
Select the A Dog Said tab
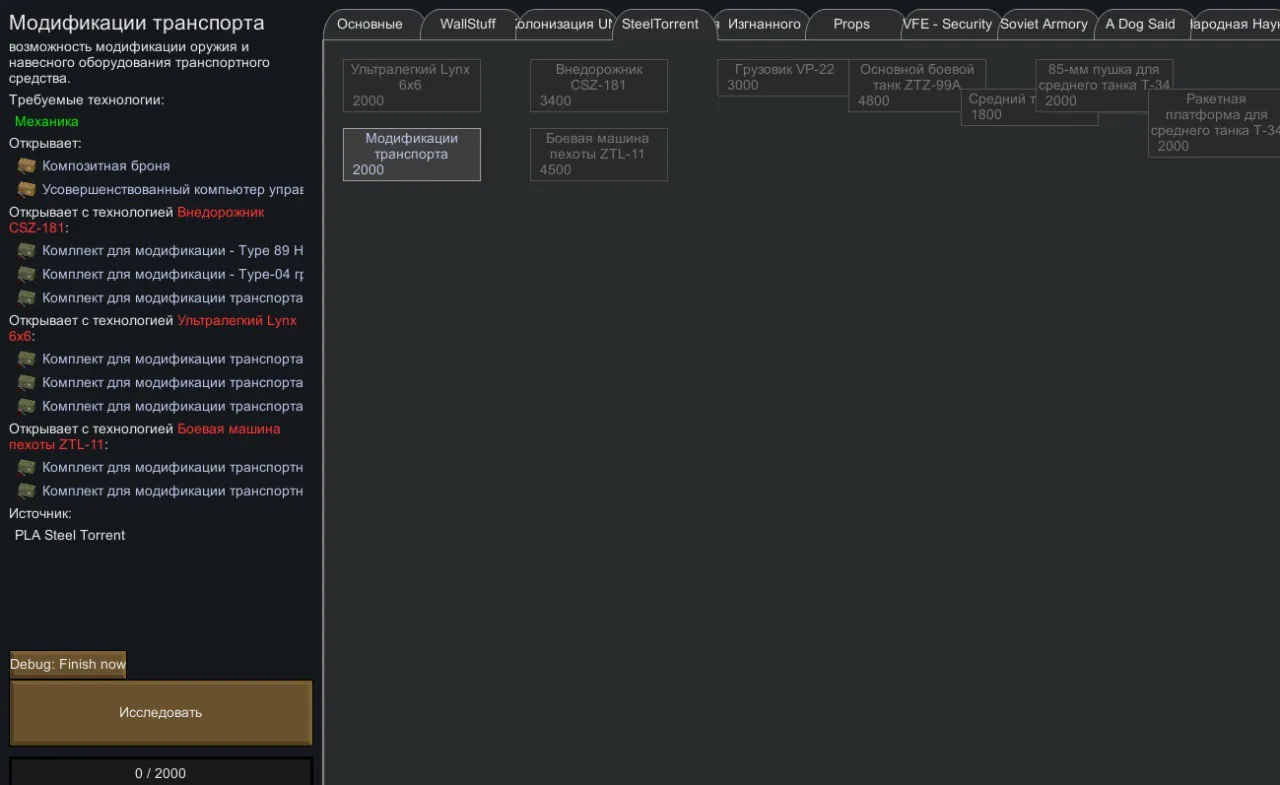pyautogui.click(x=1140, y=24)
